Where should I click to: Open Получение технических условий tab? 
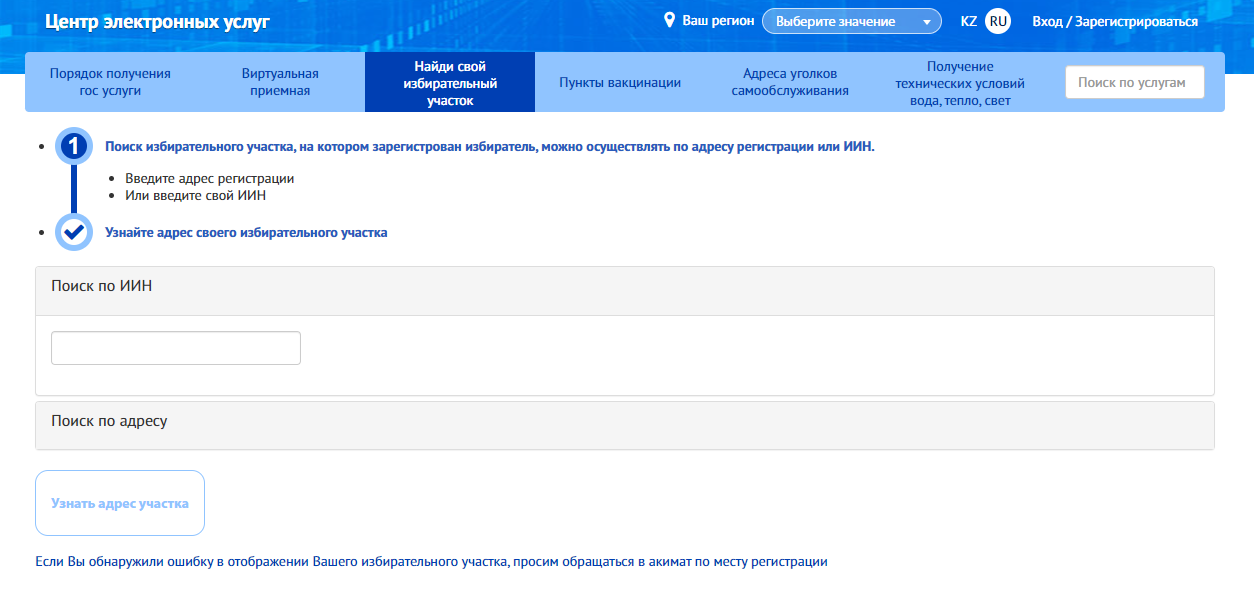click(960, 83)
